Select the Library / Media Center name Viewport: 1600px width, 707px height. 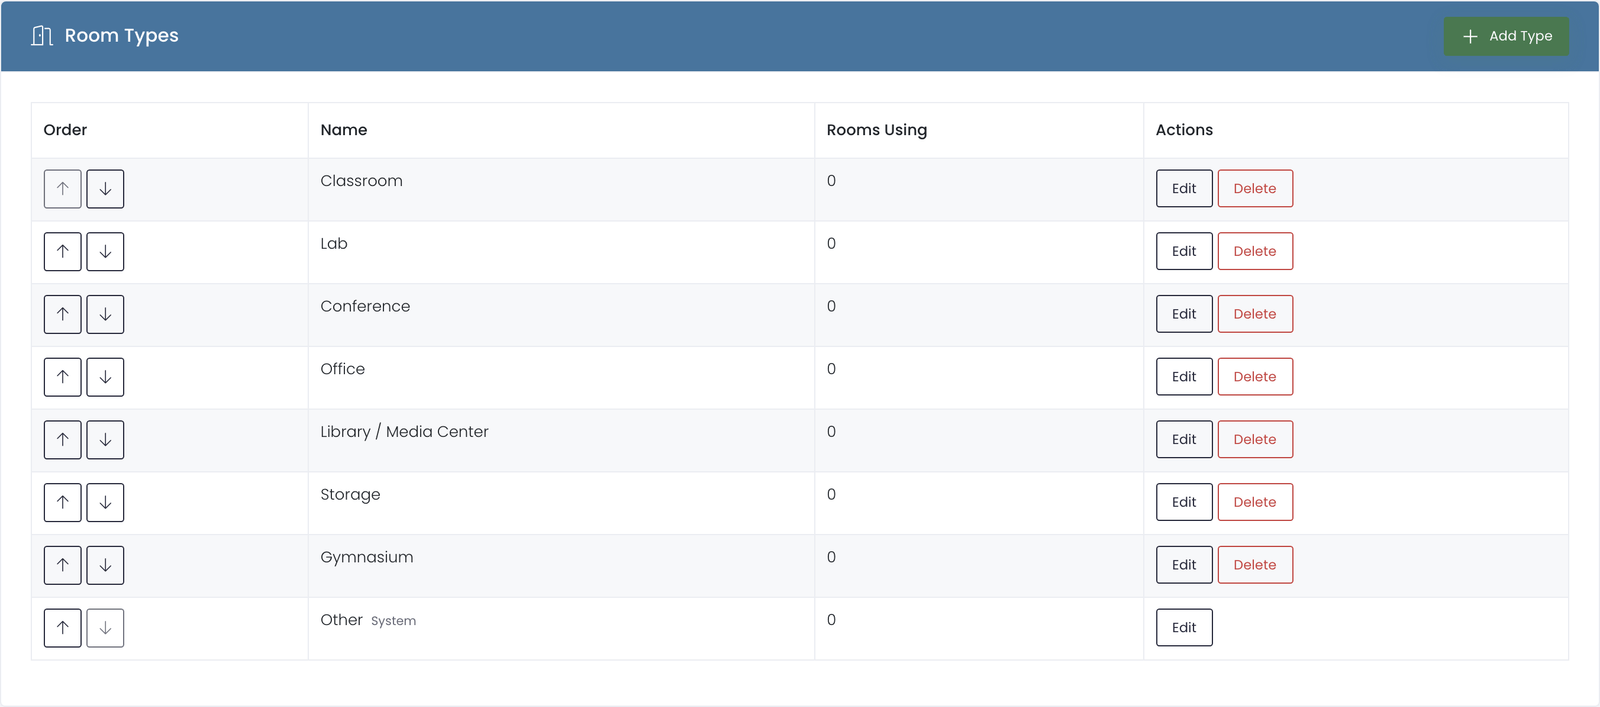pyautogui.click(x=404, y=432)
